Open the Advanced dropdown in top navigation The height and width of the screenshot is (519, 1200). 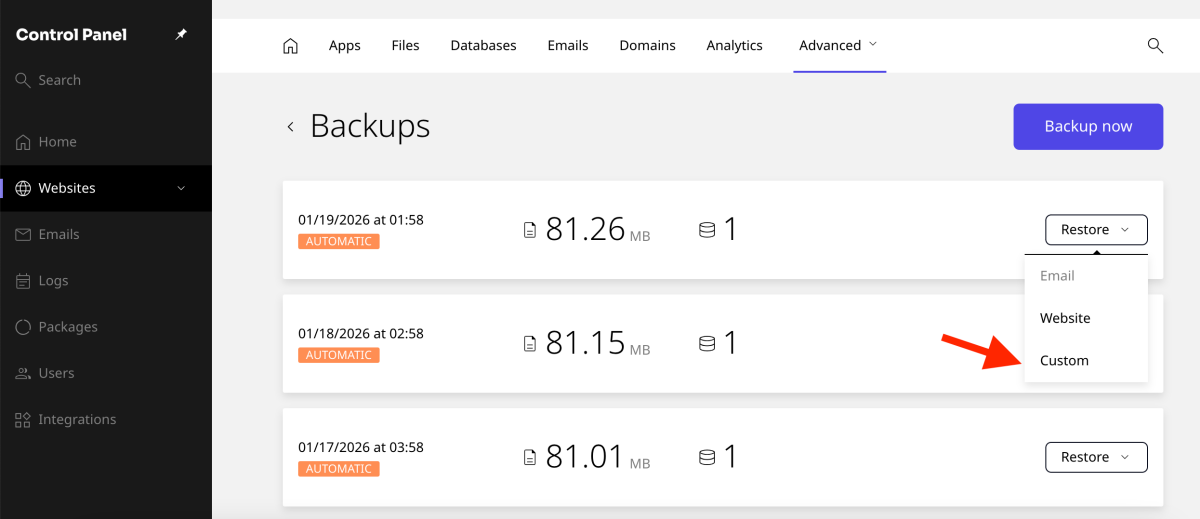pyautogui.click(x=838, y=46)
